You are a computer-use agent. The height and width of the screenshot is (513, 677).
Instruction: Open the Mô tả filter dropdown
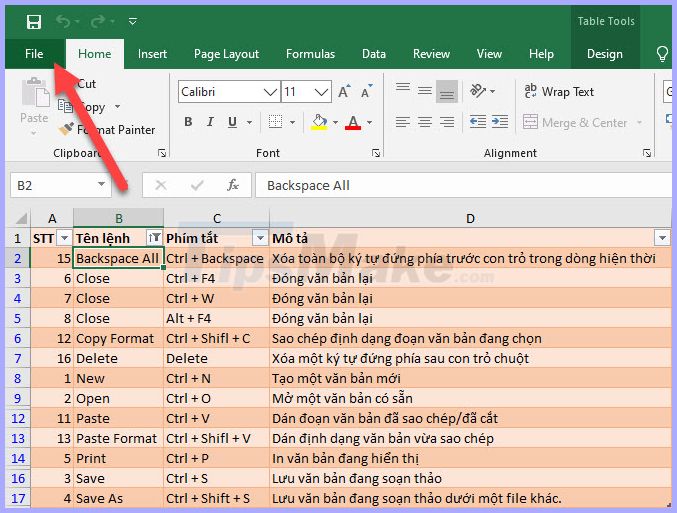tap(662, 238)
